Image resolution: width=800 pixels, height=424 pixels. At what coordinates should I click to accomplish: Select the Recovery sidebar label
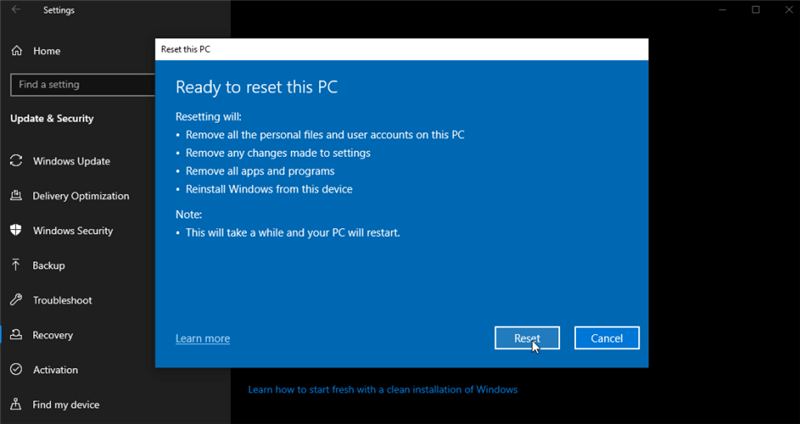pyautogui.click(x=53, y=335)
